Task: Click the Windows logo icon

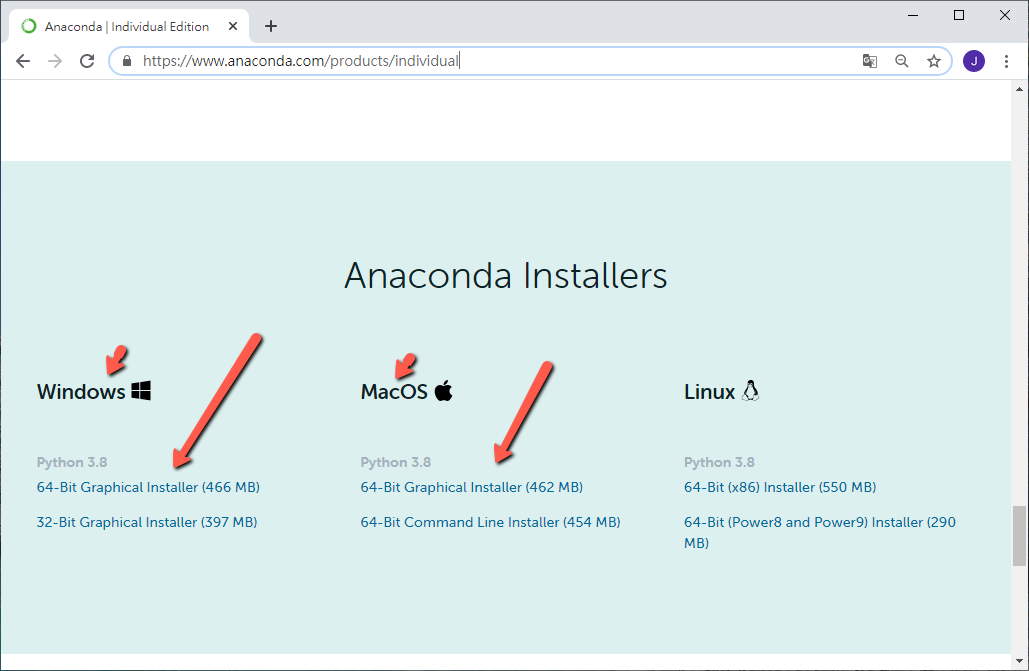Action: (x=141, y=391)
